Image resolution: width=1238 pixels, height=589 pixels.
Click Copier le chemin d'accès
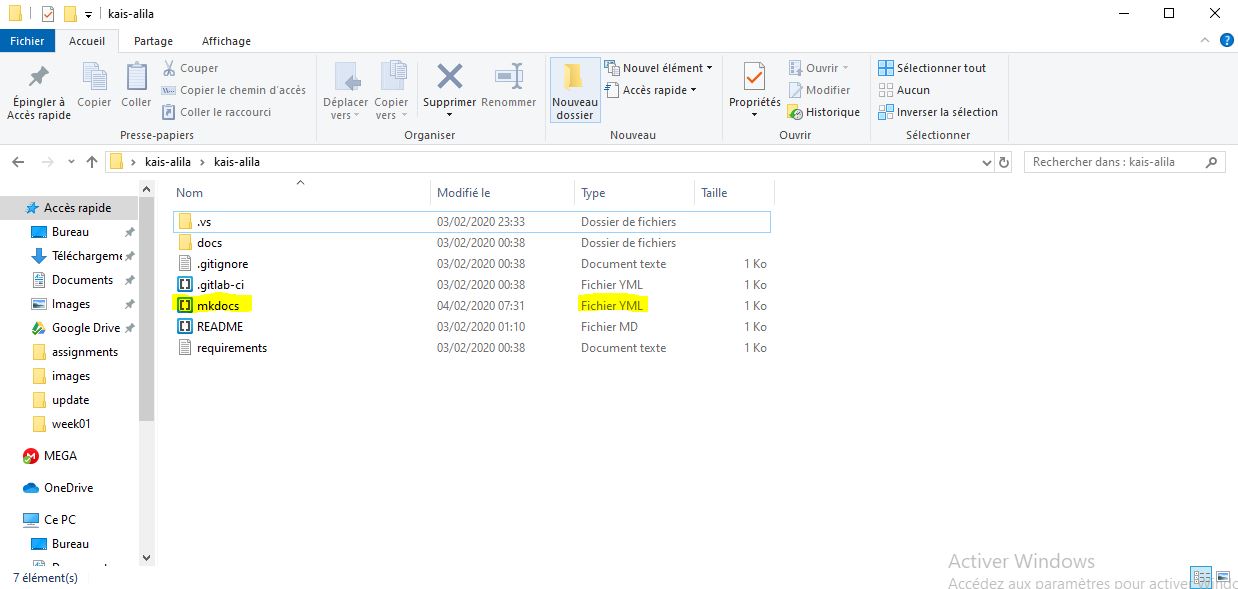[x=234, y=90]
